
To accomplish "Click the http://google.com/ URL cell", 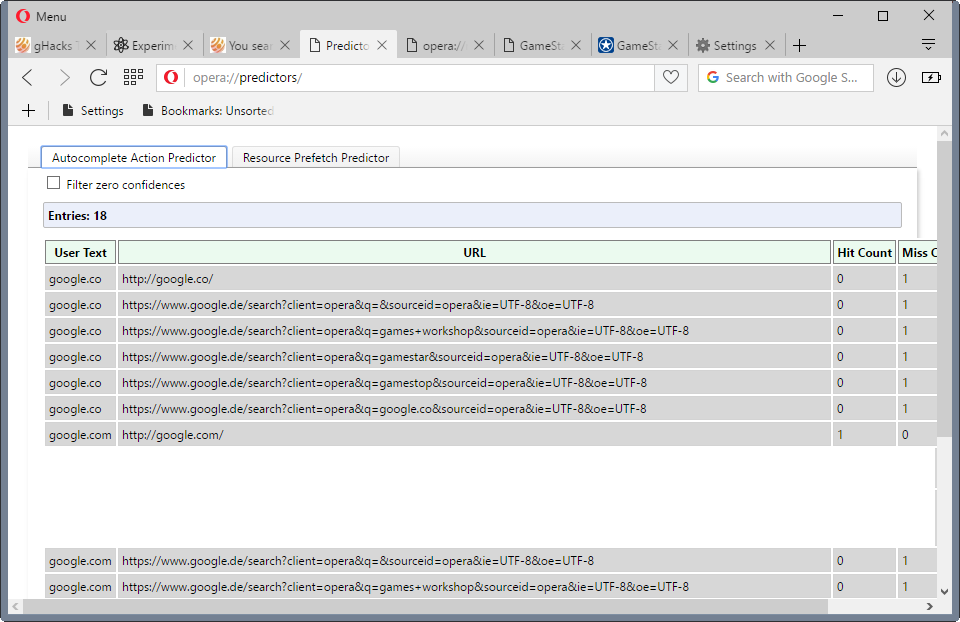I will 474,435.
